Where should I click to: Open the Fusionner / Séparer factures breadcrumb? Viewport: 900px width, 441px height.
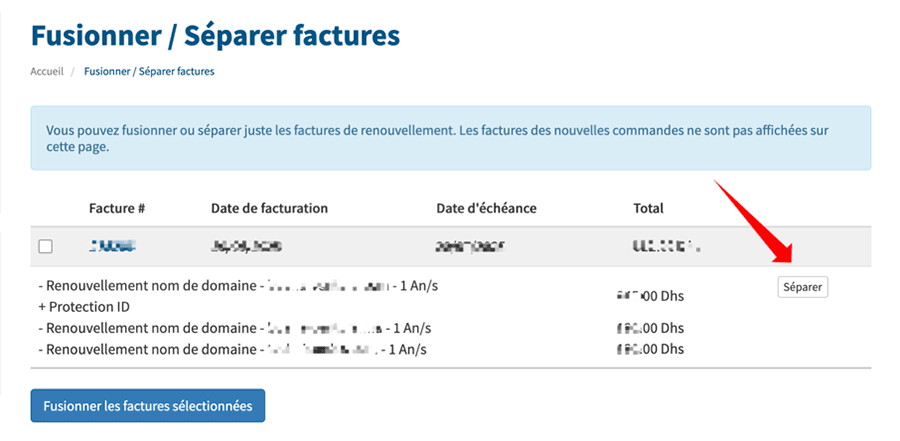point(149,72)
